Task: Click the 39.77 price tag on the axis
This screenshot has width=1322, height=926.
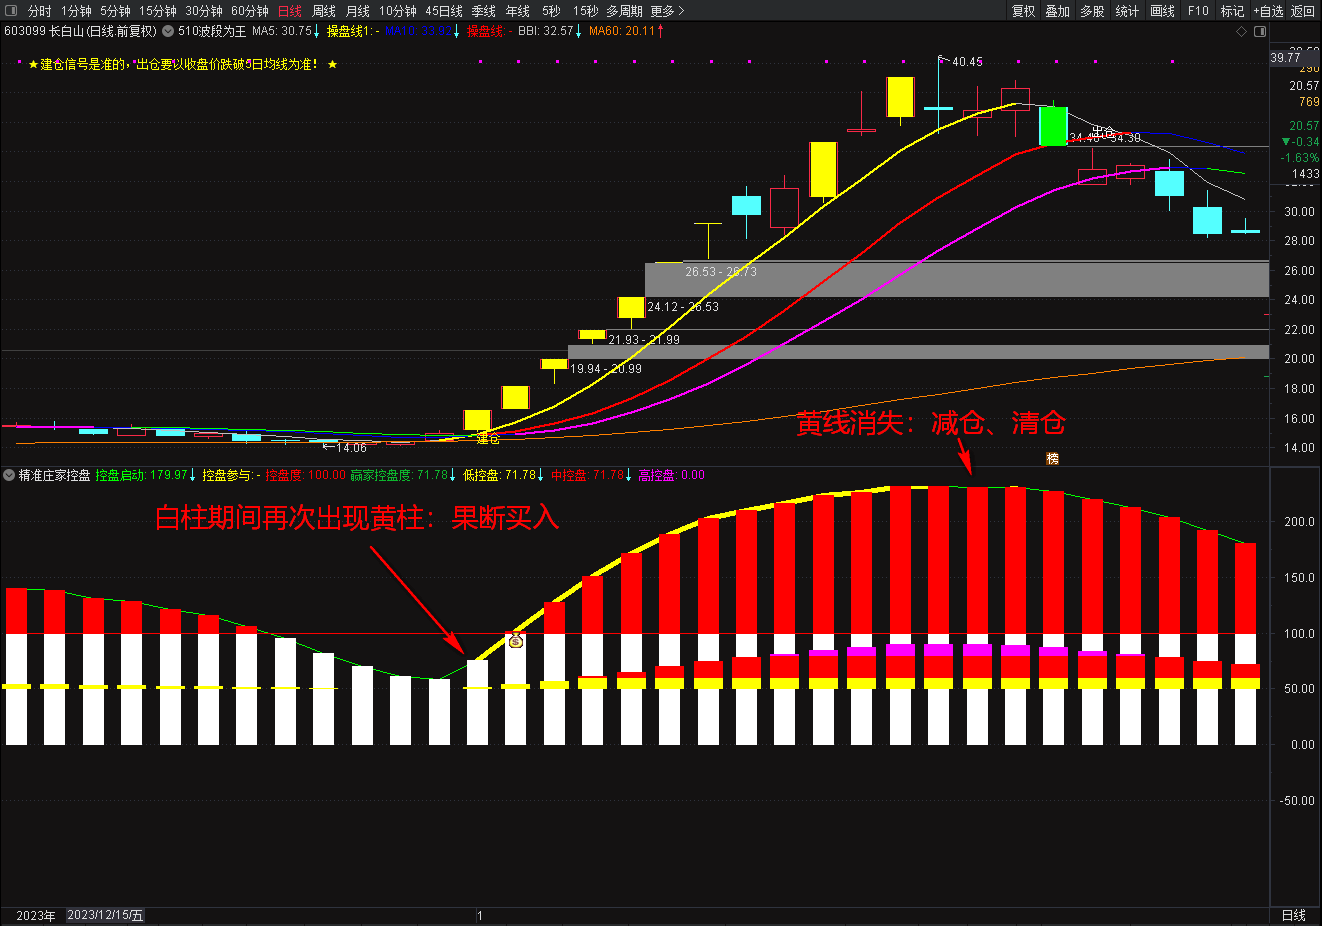Action: tap(1286, 58)
